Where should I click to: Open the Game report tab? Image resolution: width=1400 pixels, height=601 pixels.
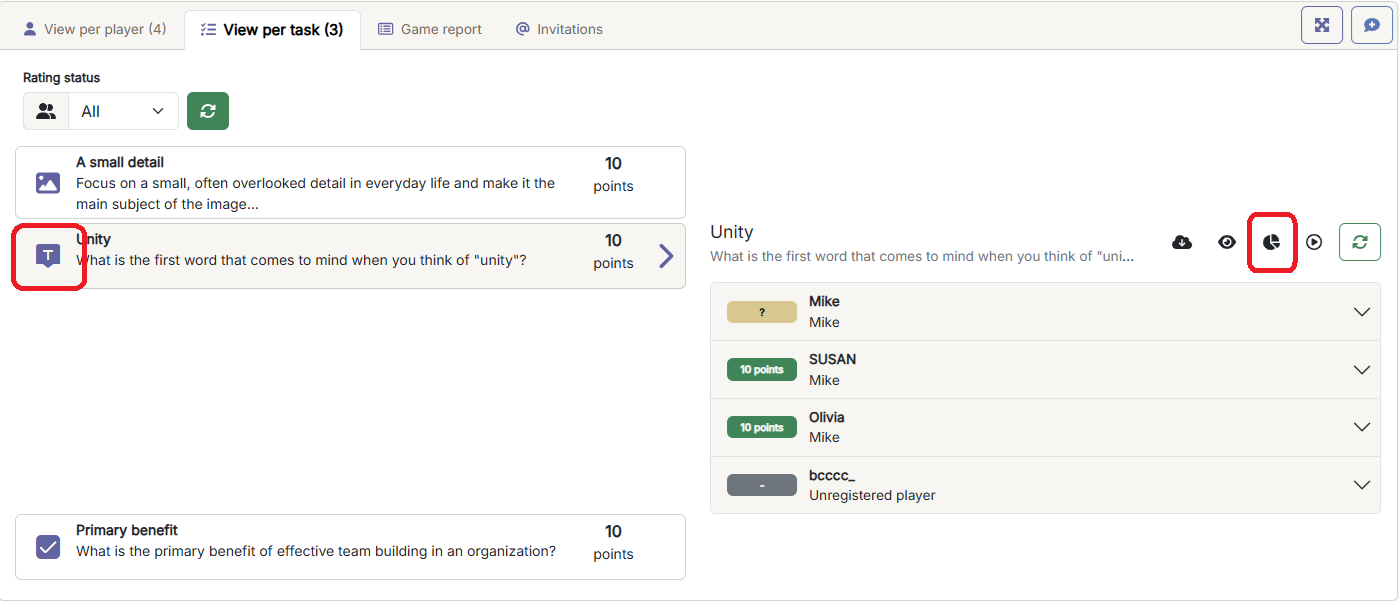click(x=430, y=29)
